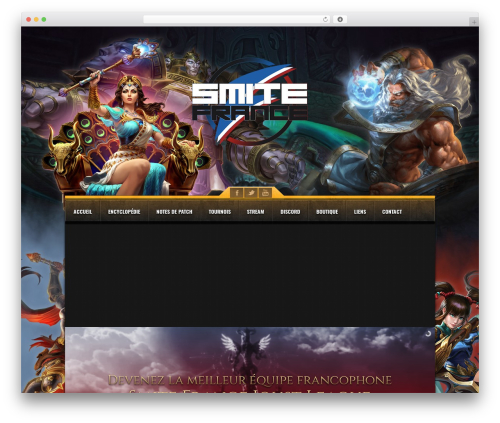The height and width of the screenshot is (423, 500).
Task: Open the Stream menu item
Action: coord(255,212)
